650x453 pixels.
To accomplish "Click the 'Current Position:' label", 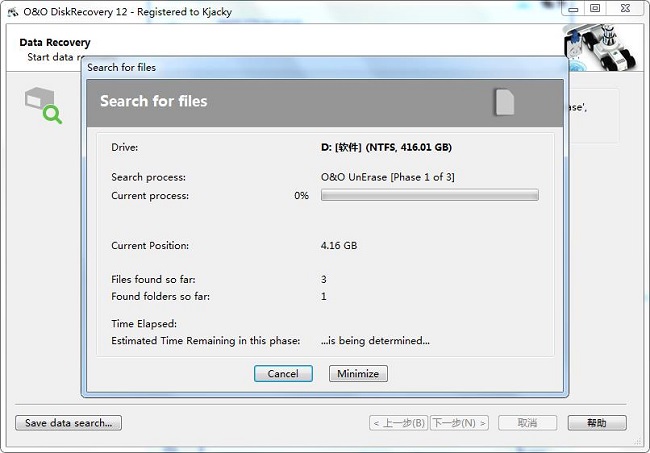I will coord(150,245).
